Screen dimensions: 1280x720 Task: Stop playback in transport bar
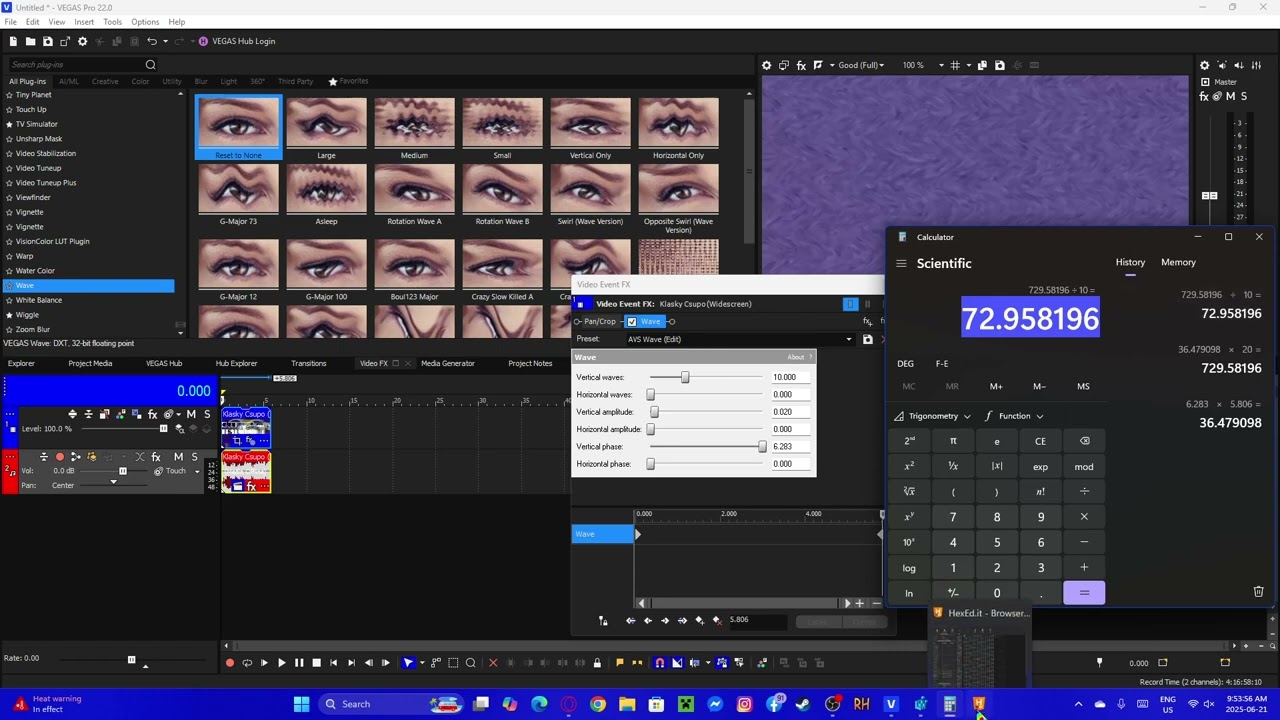(316, 662)
